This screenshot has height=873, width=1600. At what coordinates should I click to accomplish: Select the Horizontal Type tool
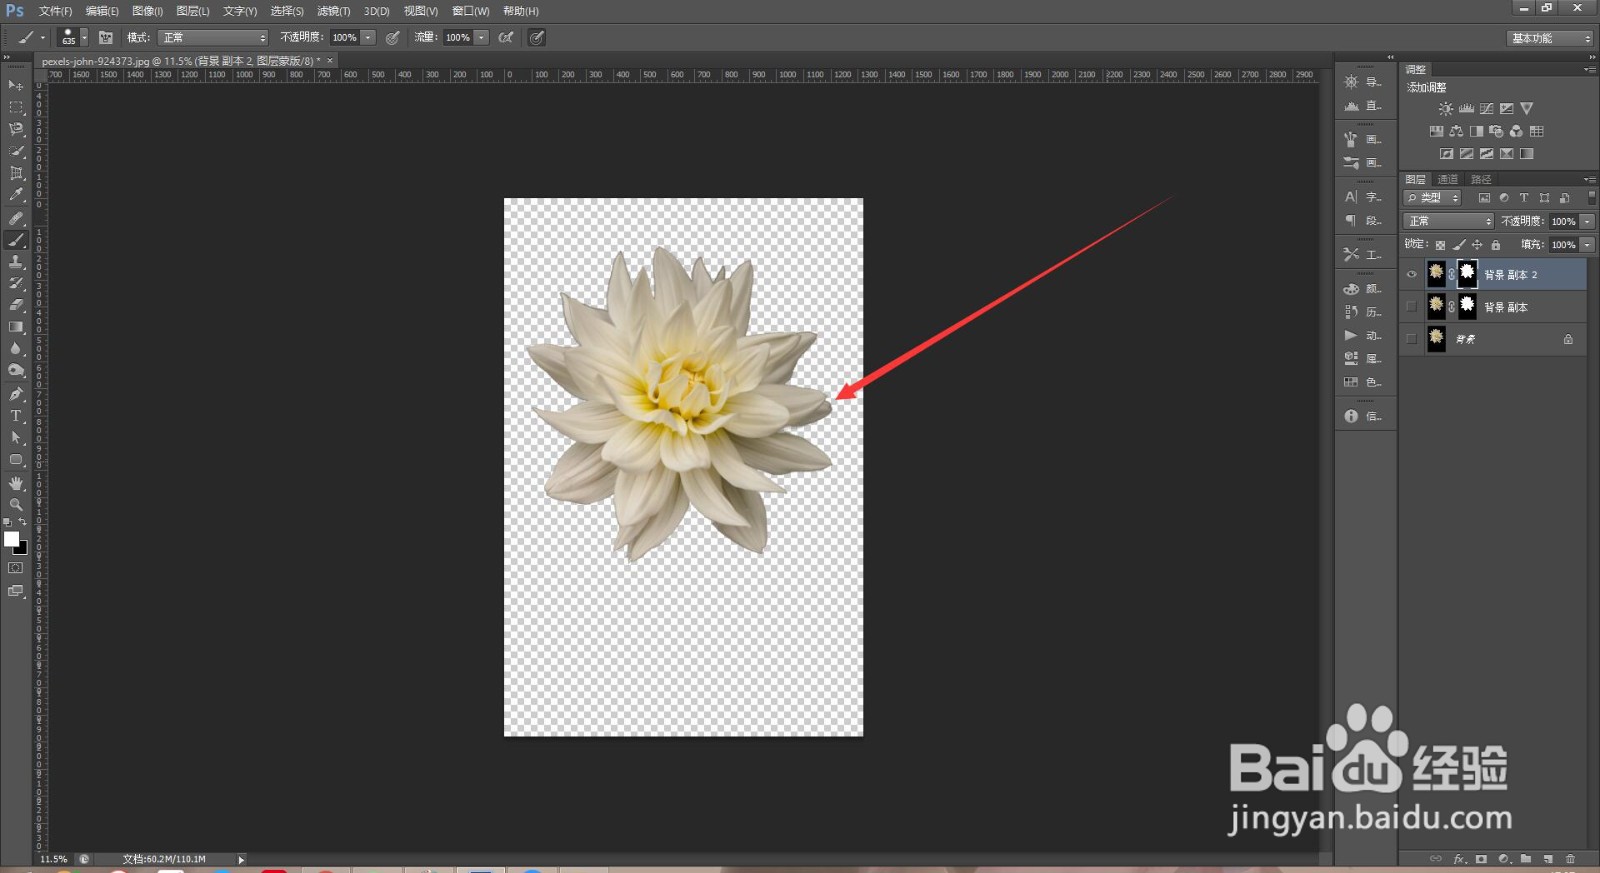click(16, 416)
